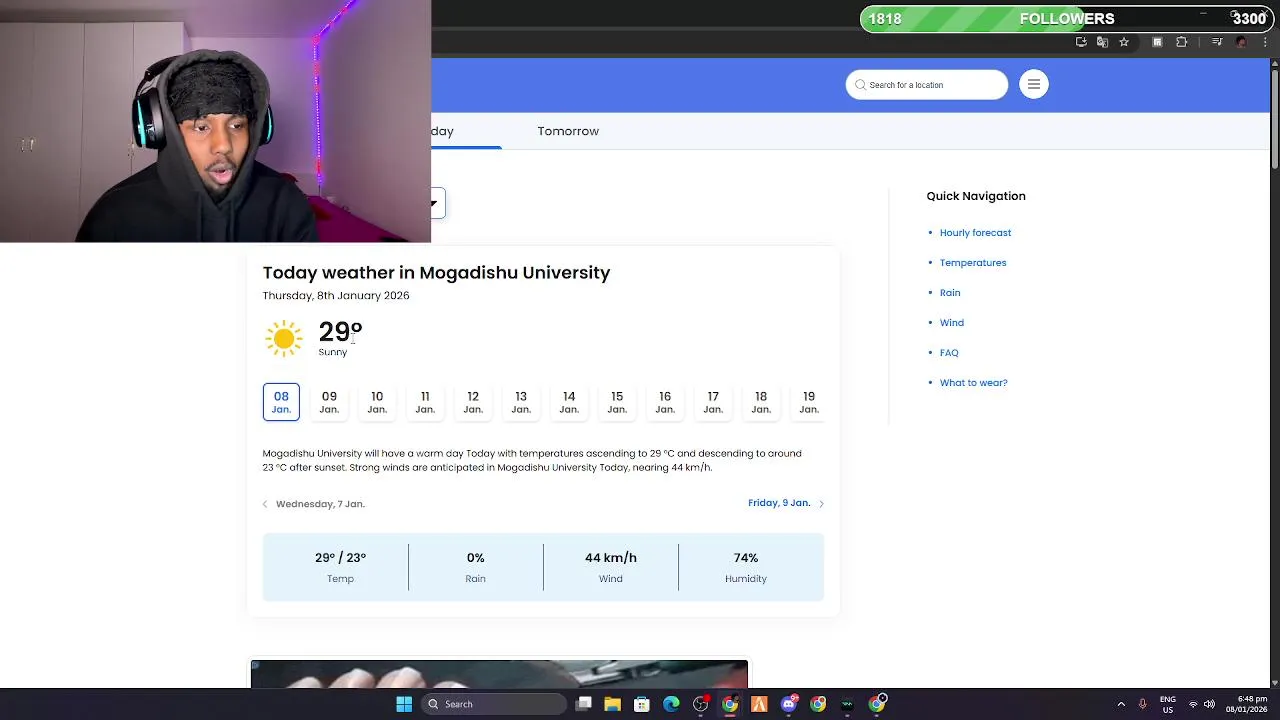Select the 18 Jan. date
The image size is (1280, 720).
(x=761, y=402)
